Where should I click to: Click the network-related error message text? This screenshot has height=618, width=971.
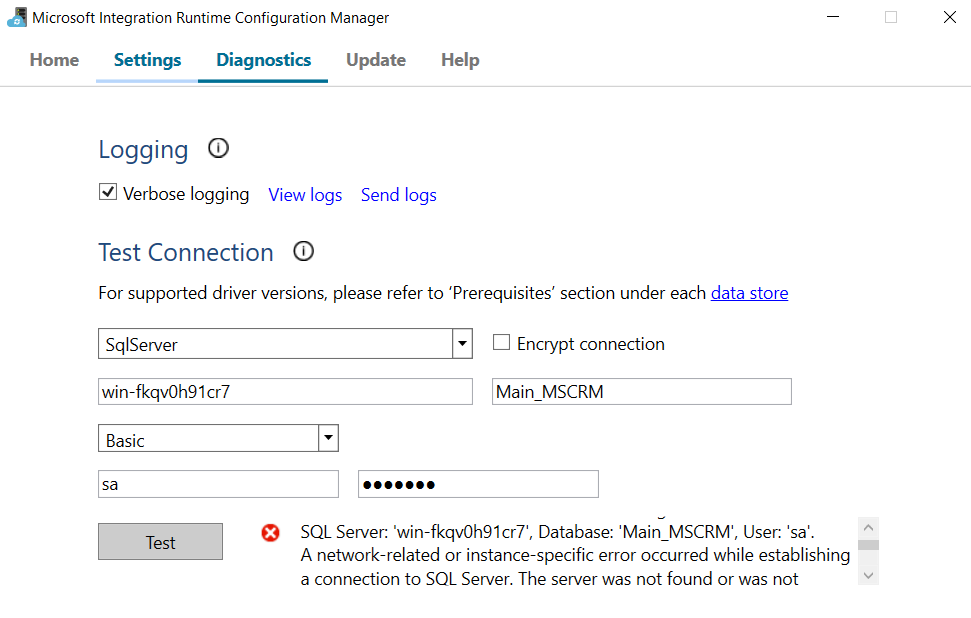click(575, 555)
